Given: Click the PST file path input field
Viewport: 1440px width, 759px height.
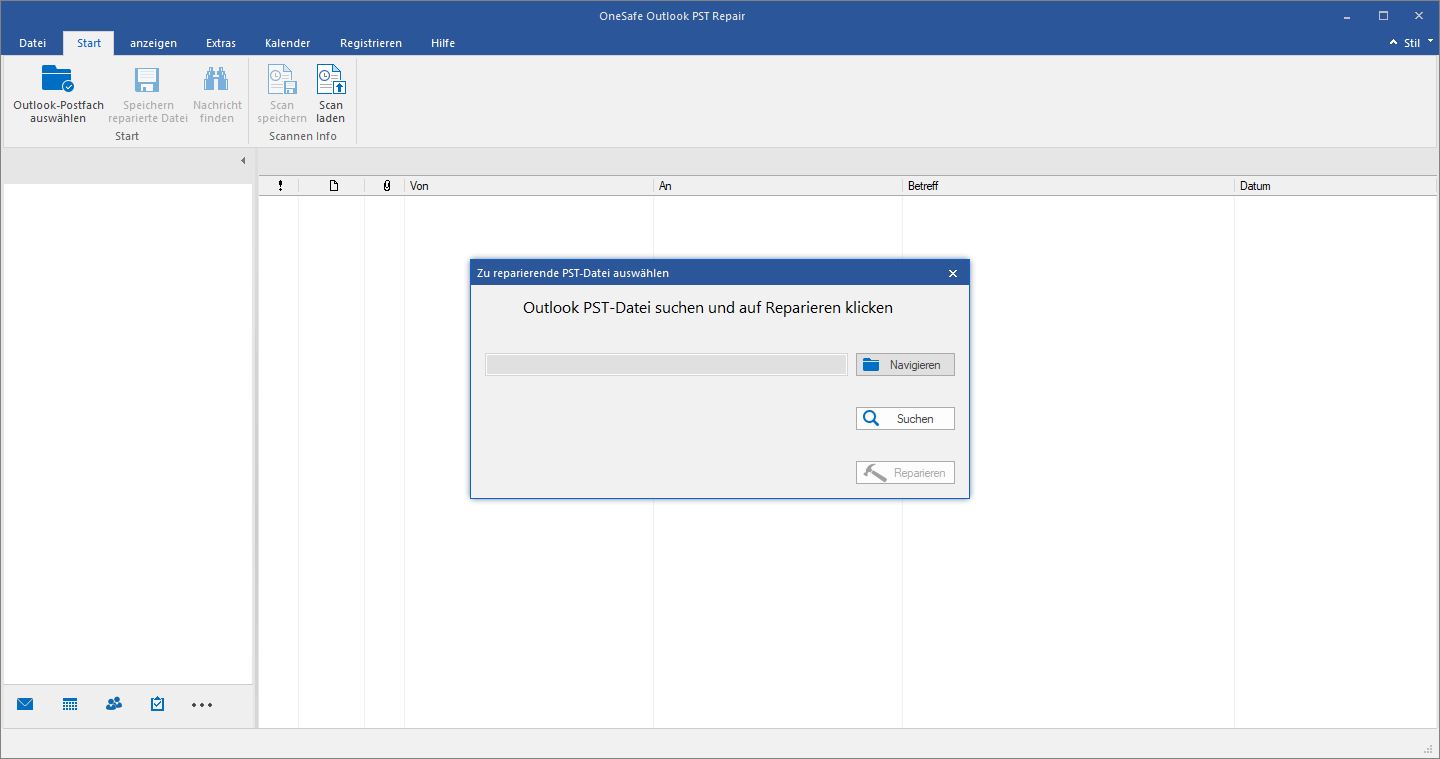Looking at the screenshot, I should 666,365.
